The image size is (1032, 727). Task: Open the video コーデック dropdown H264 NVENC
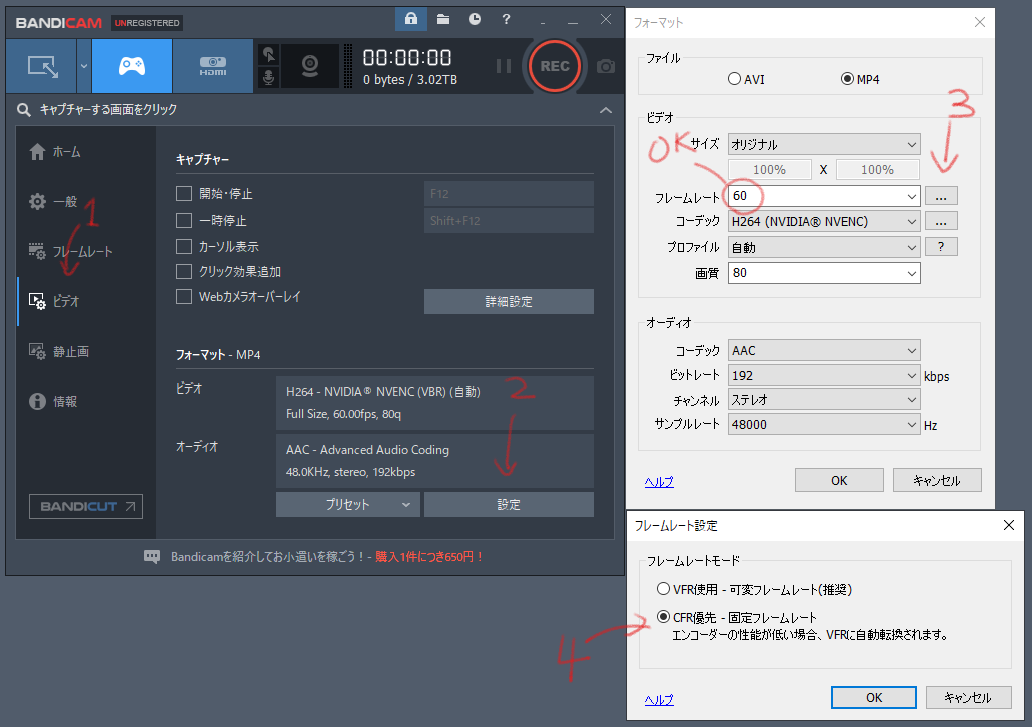[824, 222]
